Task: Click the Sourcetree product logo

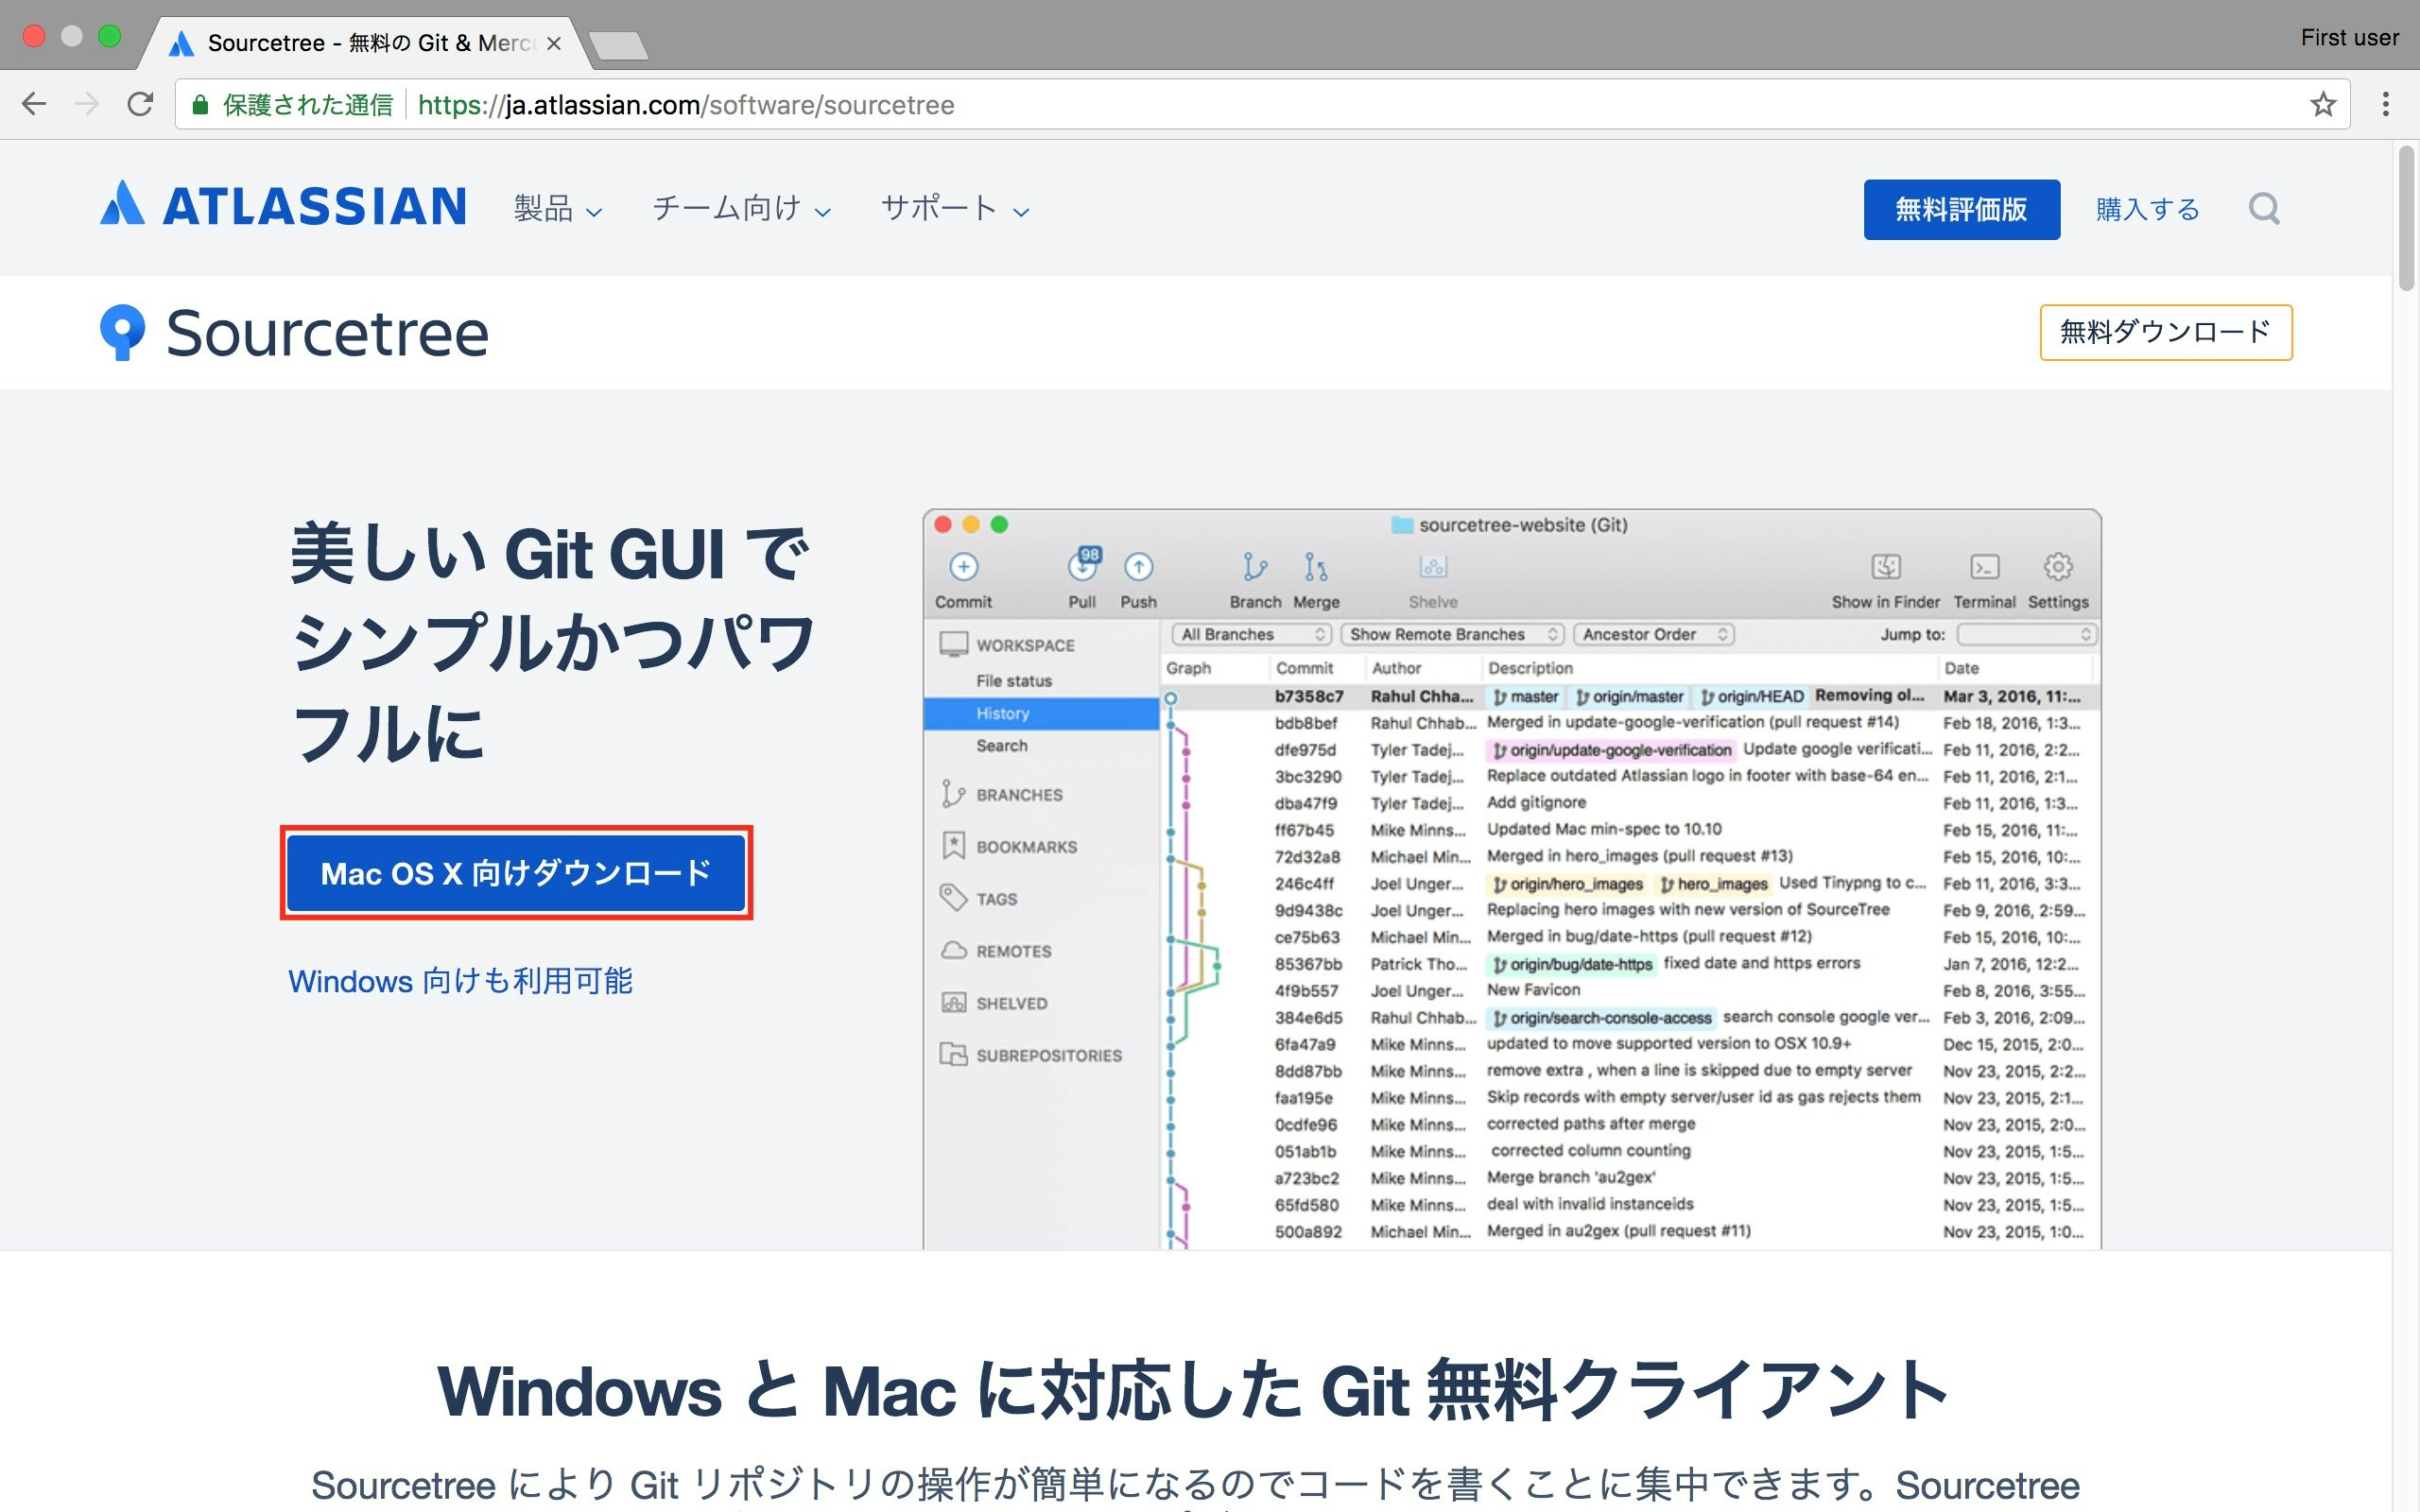Action: [295, 333]
